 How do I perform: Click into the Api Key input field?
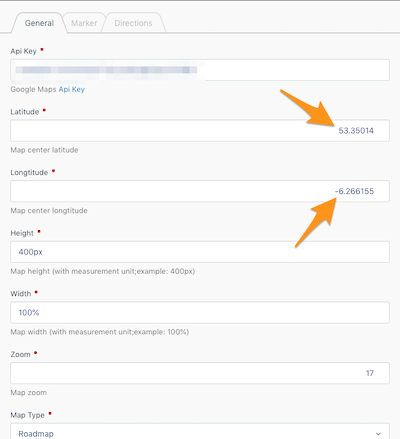(200, 70)
